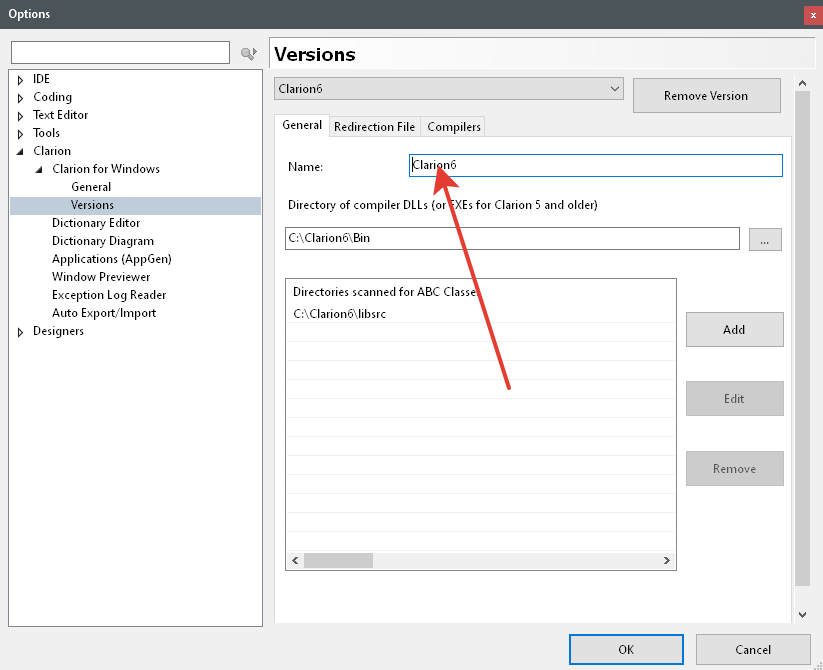Expand the Designers tree node
The height and width of the screenshot is (670, 823).
point(20,331)
